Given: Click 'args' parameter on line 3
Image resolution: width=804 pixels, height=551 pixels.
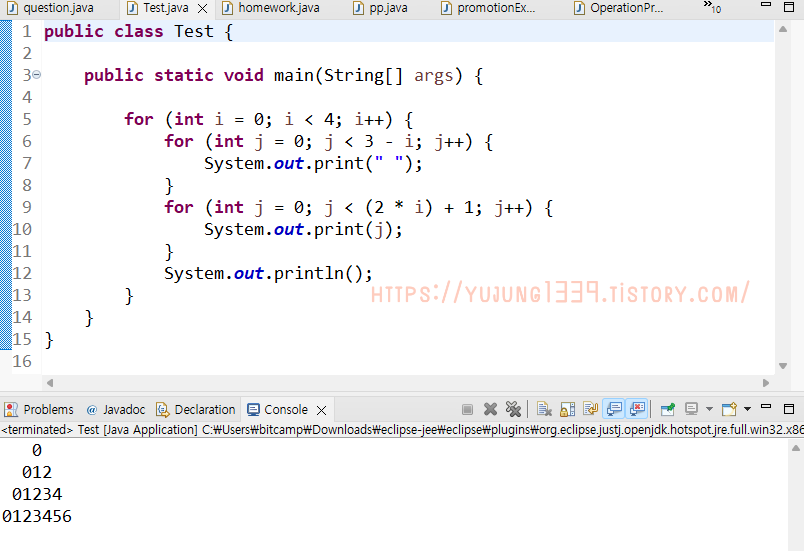Looking at the screenshot, I should pyautogui.click(x=434, y=75).
